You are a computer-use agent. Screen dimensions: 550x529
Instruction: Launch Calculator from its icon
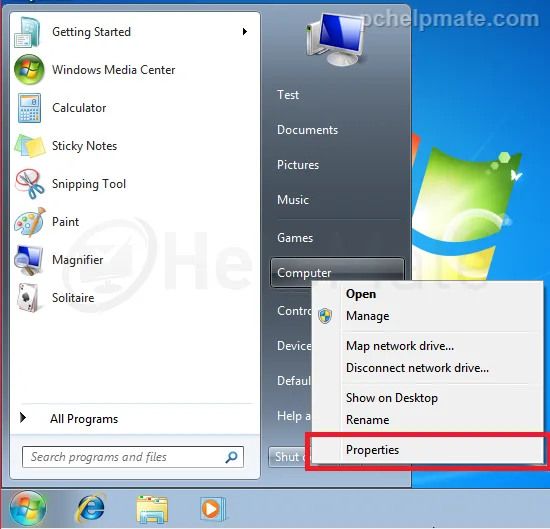29,108
